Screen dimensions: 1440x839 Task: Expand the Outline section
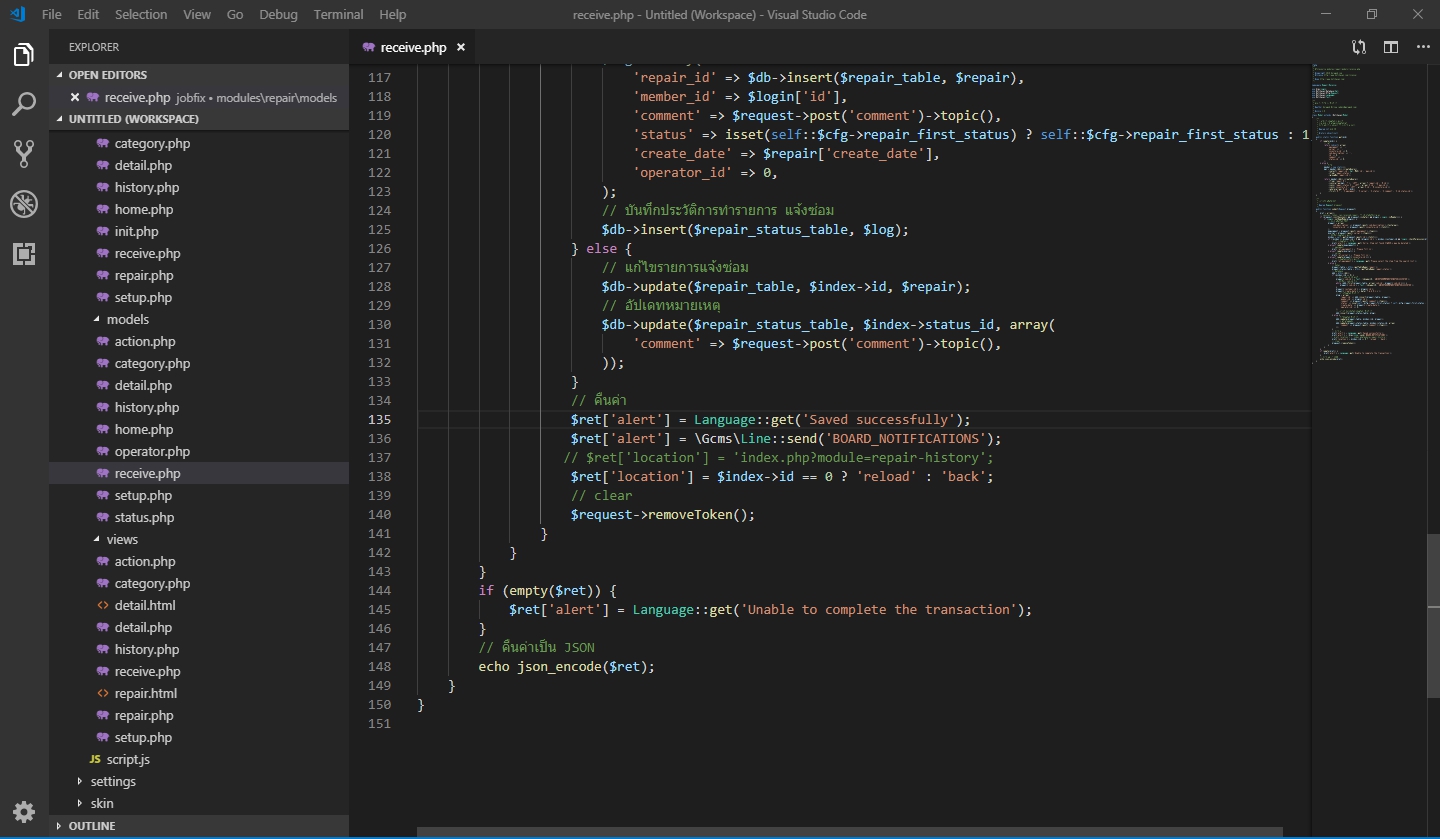(199, 826)
